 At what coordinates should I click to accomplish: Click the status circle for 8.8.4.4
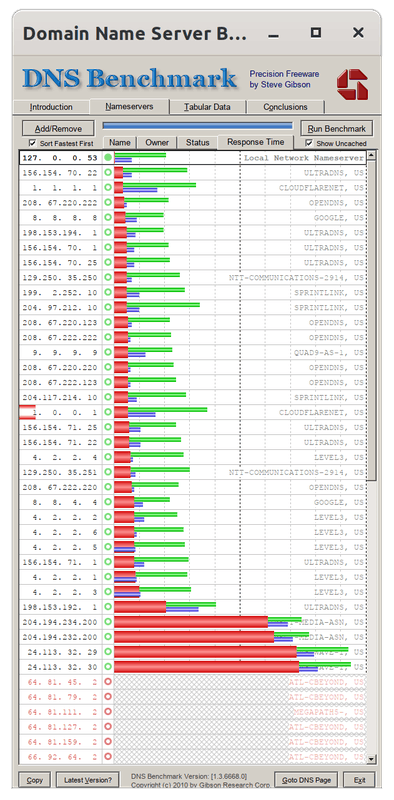tap(108, 502)
